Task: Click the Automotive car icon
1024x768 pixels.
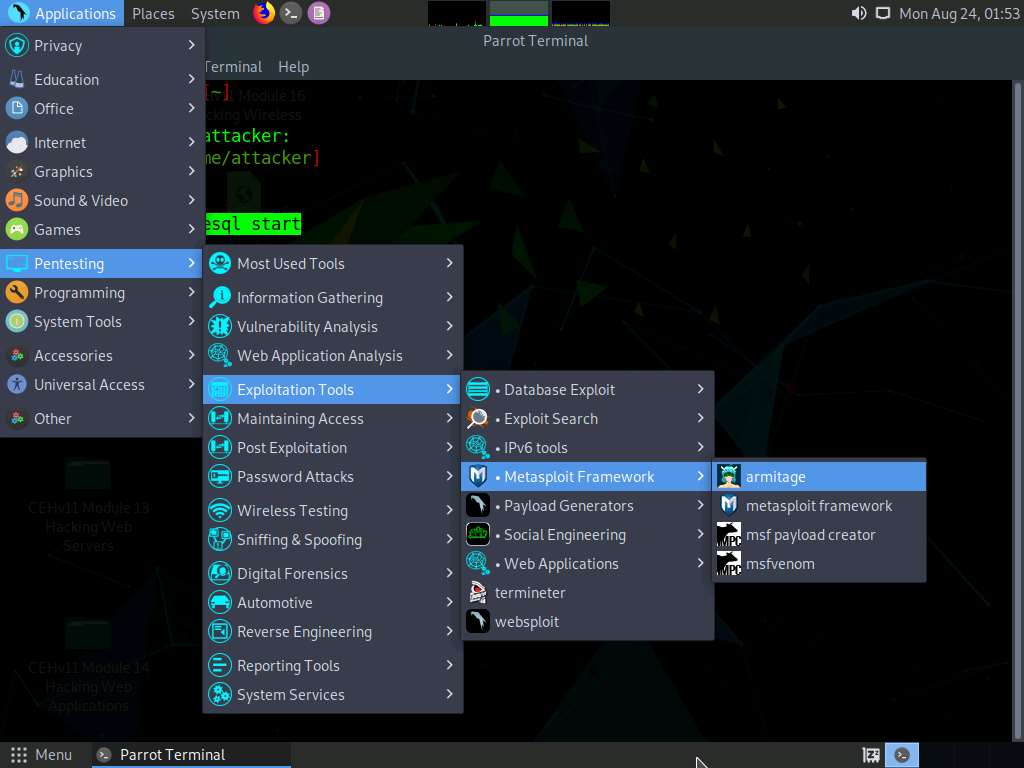Action: pos(220,602)
